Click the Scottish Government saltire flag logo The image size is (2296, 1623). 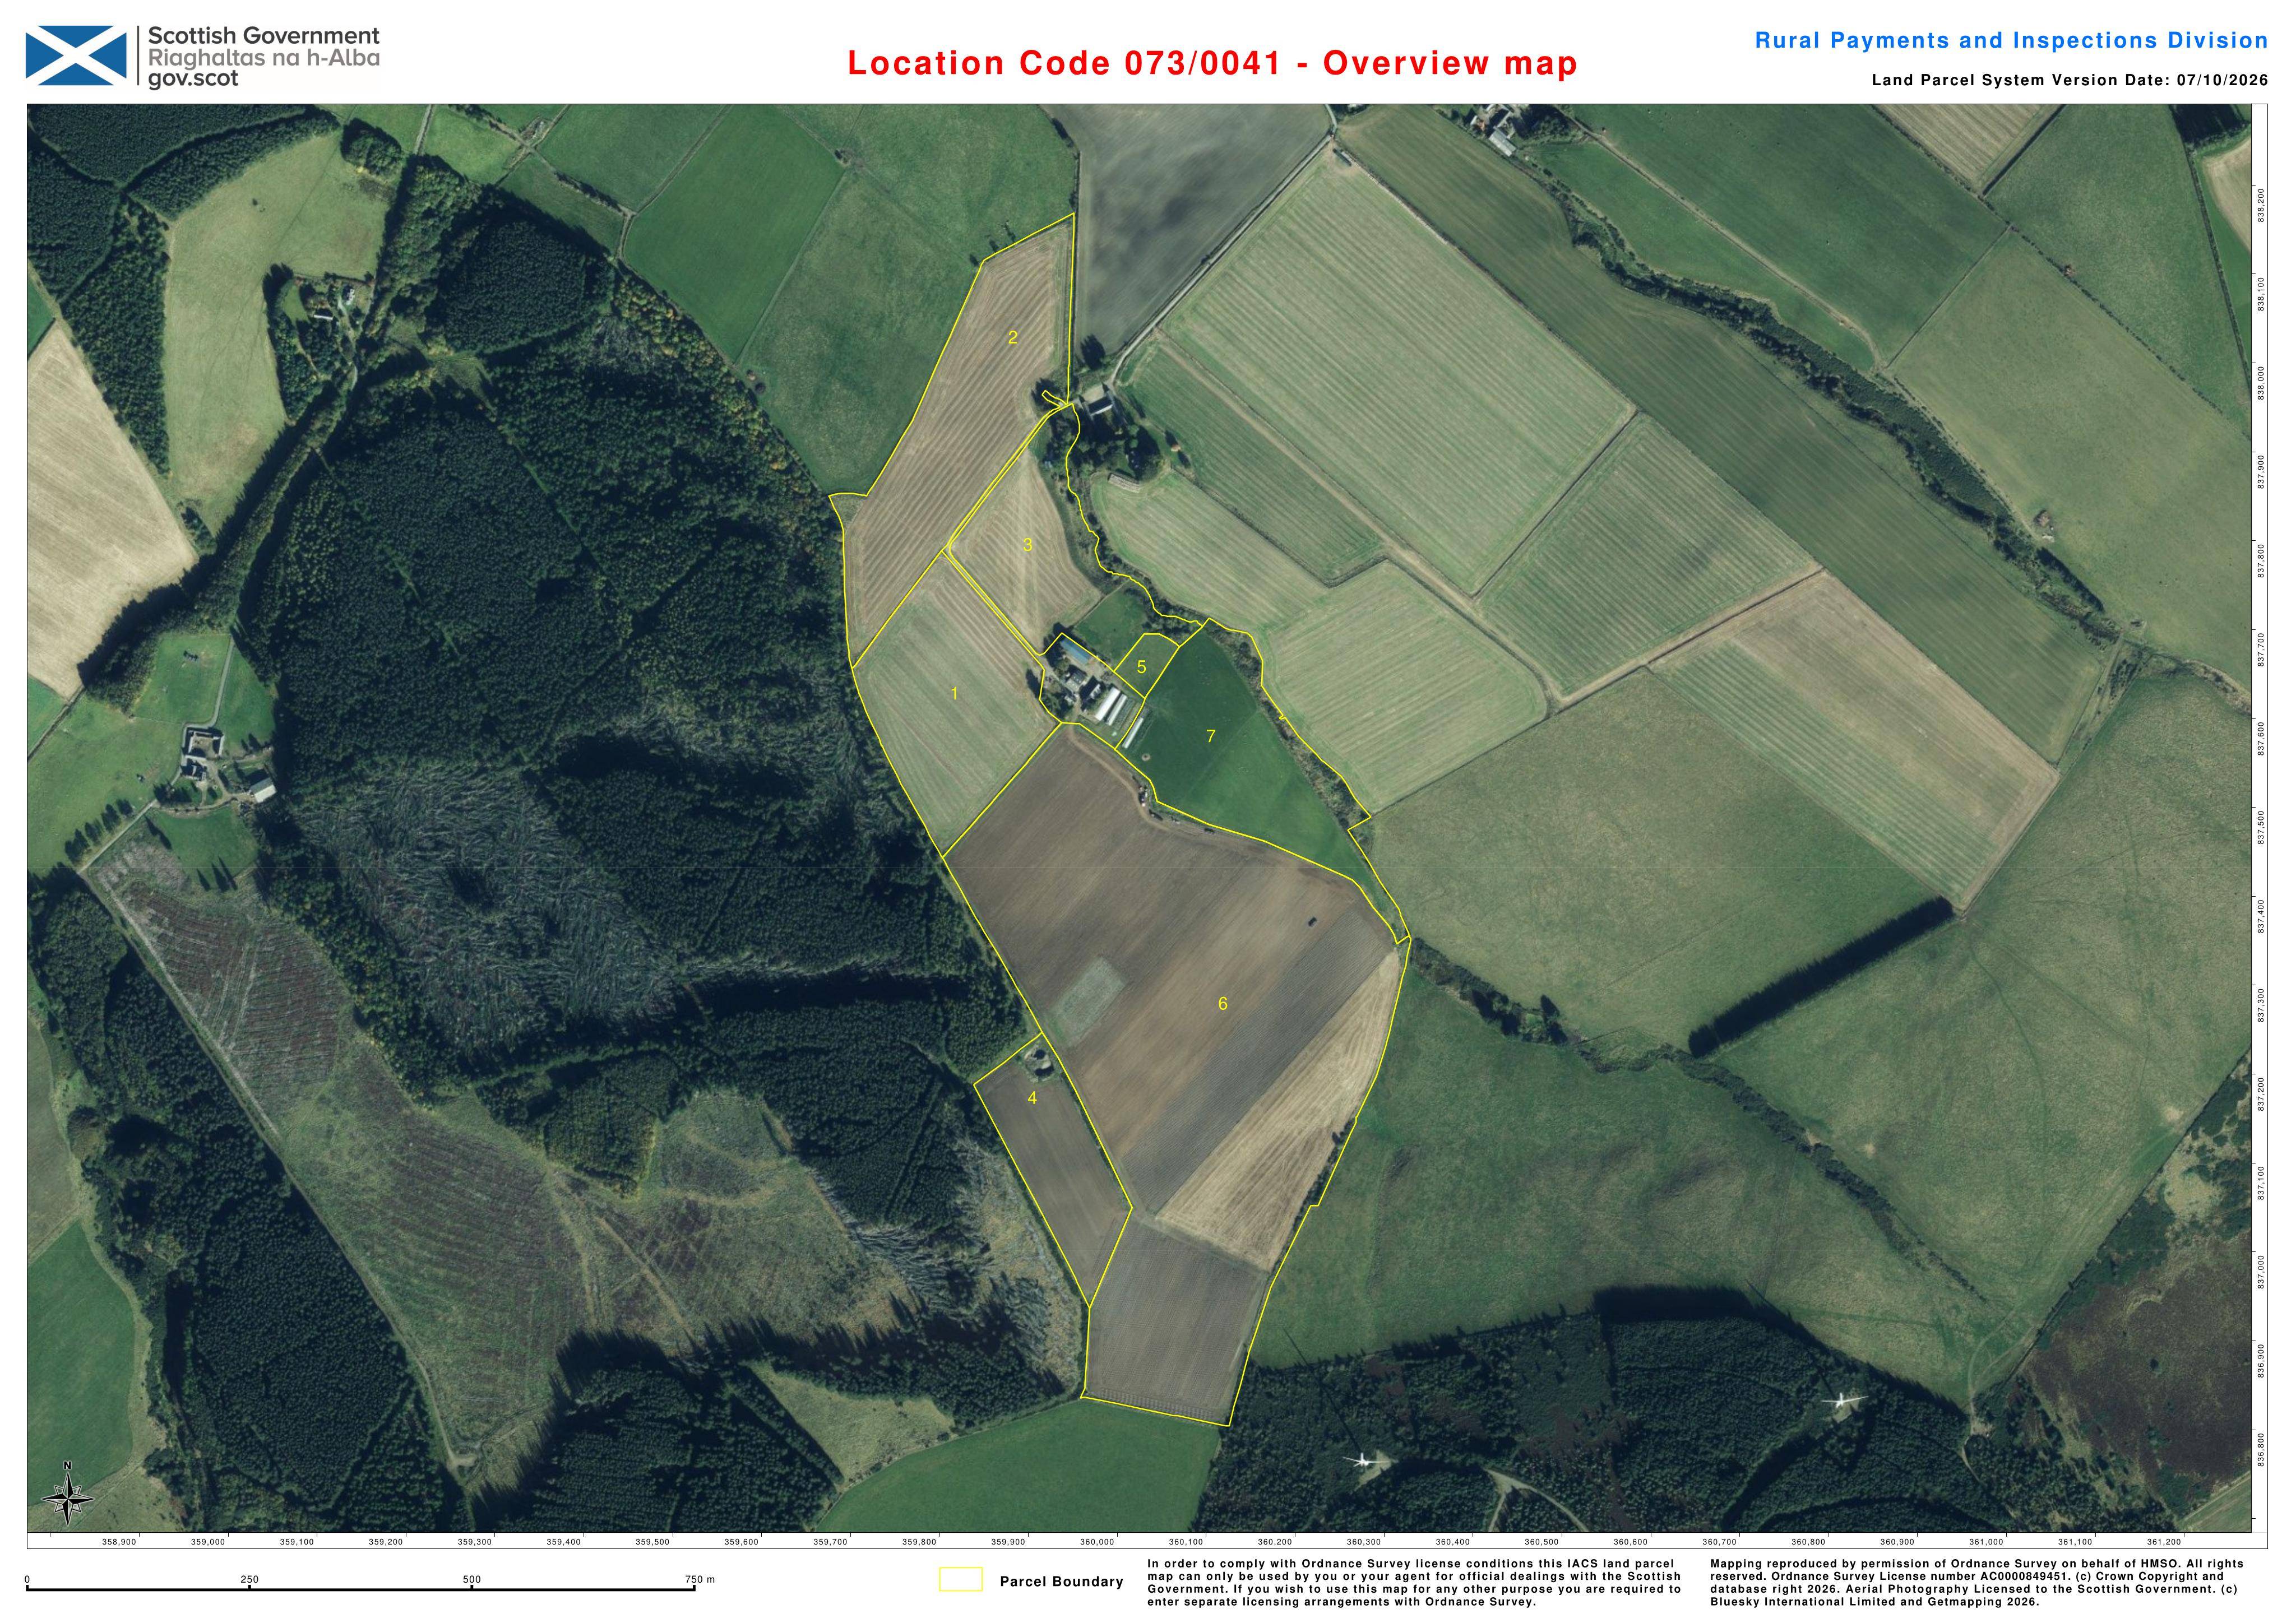point(76,56)
